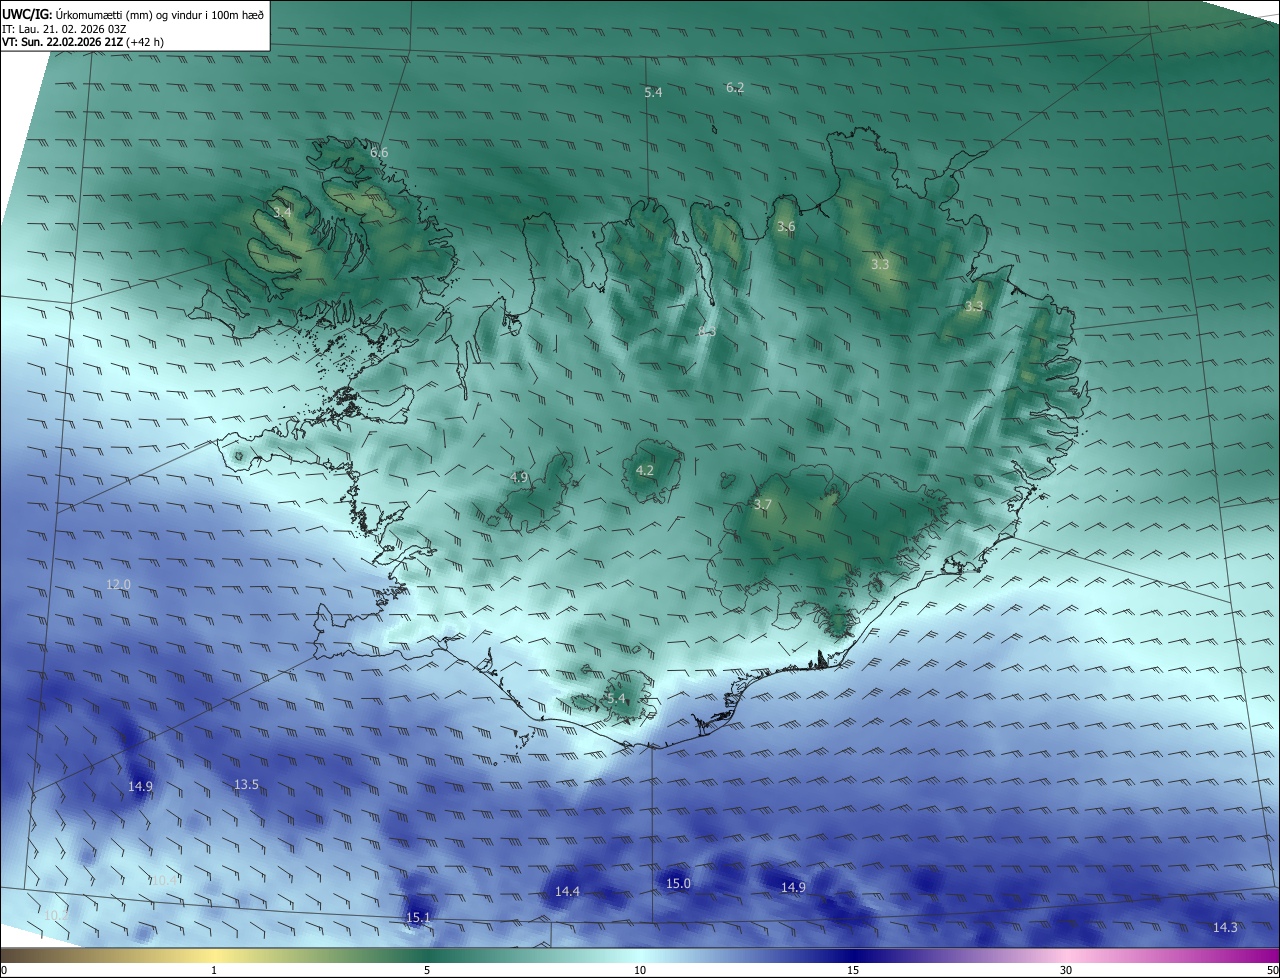Click the faint 10.4 value label
Screen dimensions: 1280x978
click(x=166, y=880)
